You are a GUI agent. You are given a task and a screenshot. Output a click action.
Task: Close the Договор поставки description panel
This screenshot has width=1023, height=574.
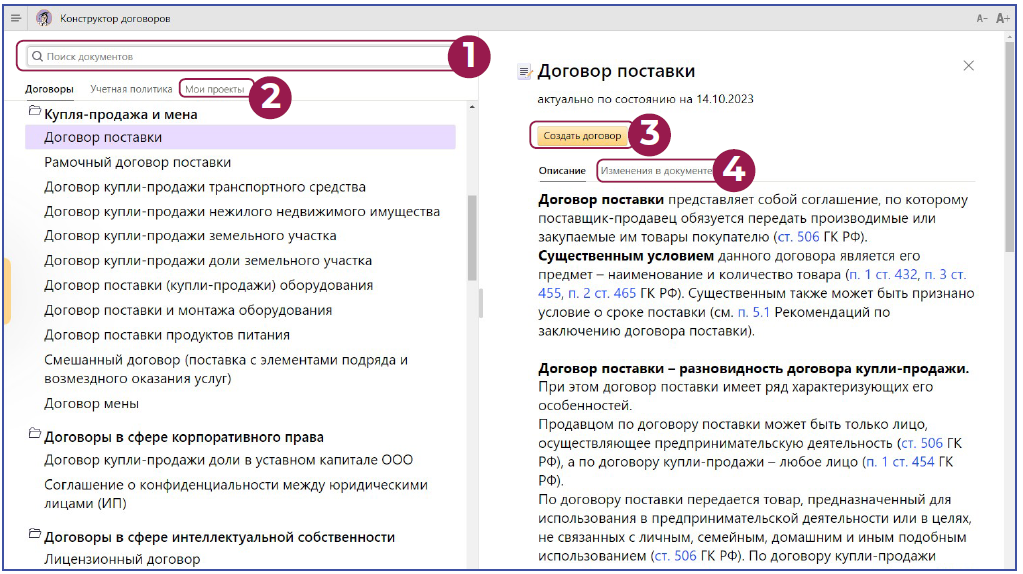[968, 66]
